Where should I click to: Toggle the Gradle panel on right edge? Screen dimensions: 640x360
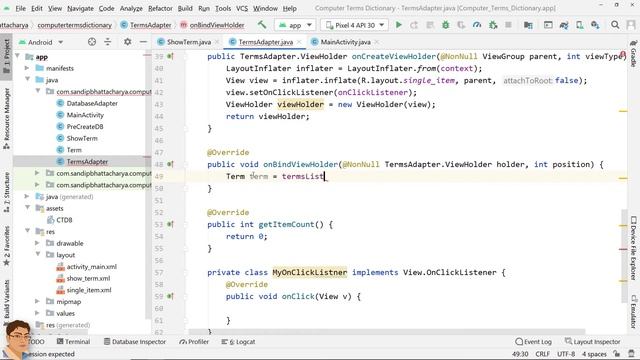click(633, 53)
